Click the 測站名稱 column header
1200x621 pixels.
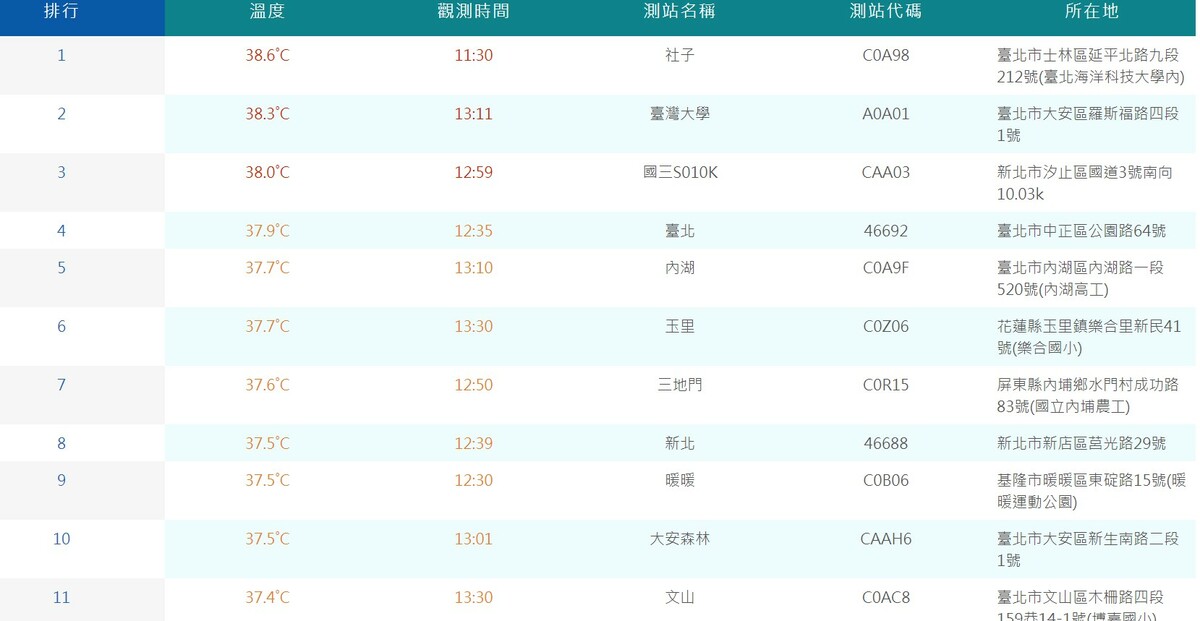[x=679, y=12]
